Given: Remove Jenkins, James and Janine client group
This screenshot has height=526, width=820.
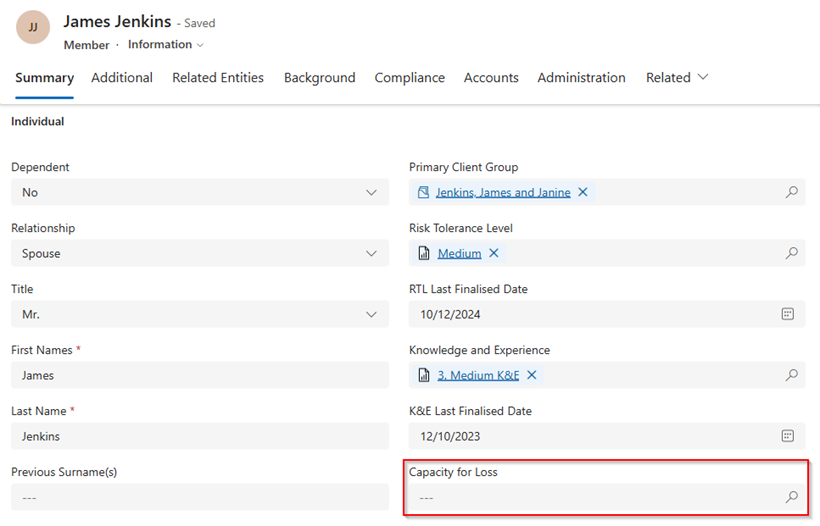Looking at the screenshot, I should click(583, 192).
